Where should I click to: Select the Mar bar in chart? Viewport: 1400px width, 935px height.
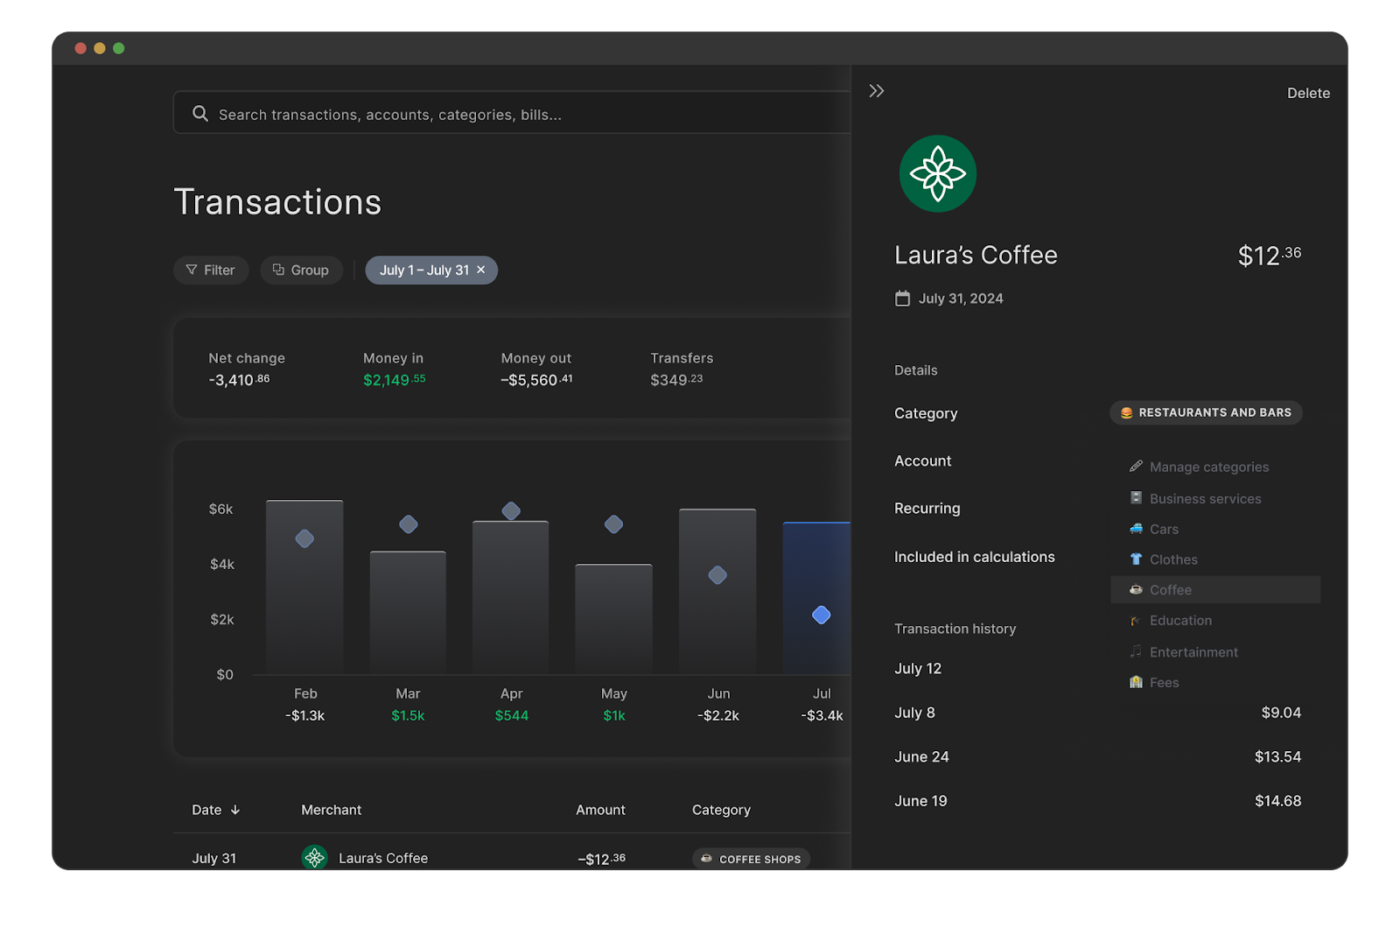point(408,612)
